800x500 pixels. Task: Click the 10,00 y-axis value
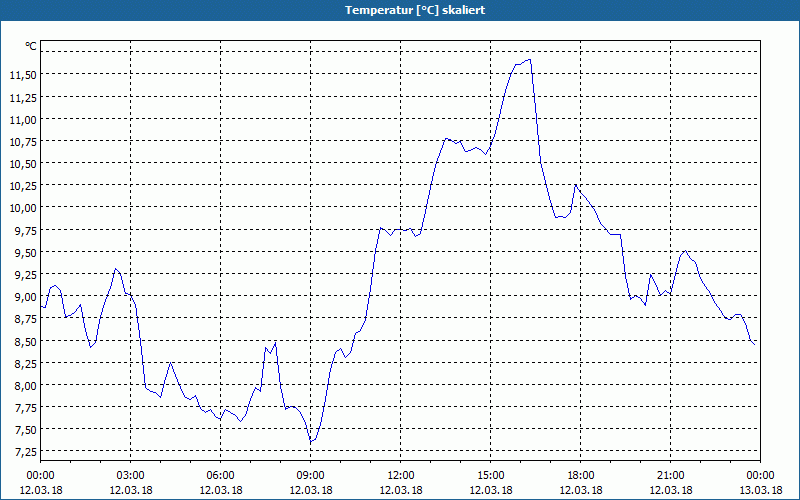click(x=23, y=208)
